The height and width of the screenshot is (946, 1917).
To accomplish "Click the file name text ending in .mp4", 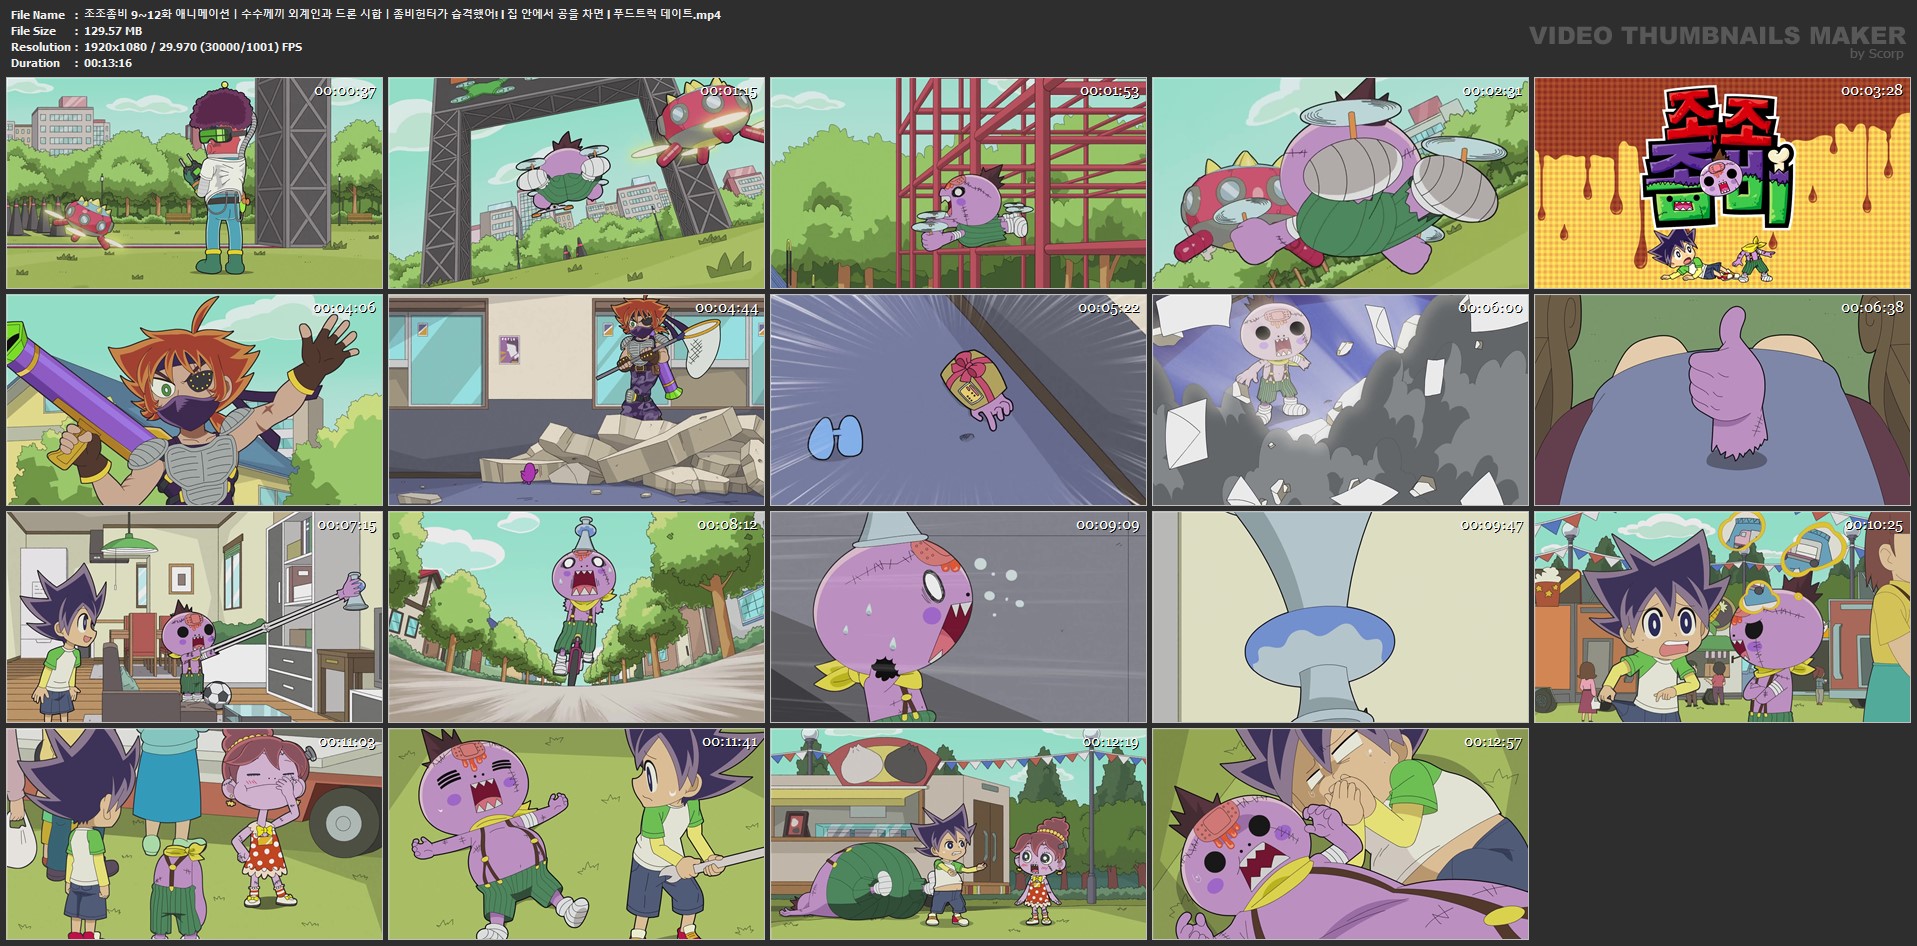I will (x=402, y=15).
